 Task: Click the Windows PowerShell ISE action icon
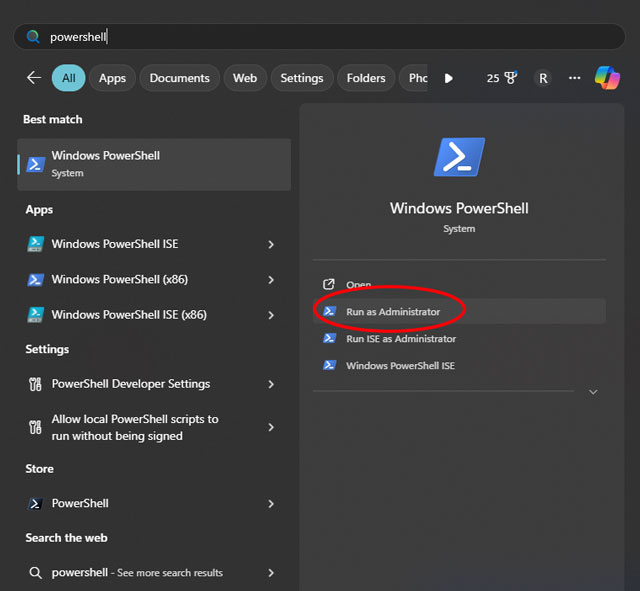pyautogui.click(x=329, y=365)
